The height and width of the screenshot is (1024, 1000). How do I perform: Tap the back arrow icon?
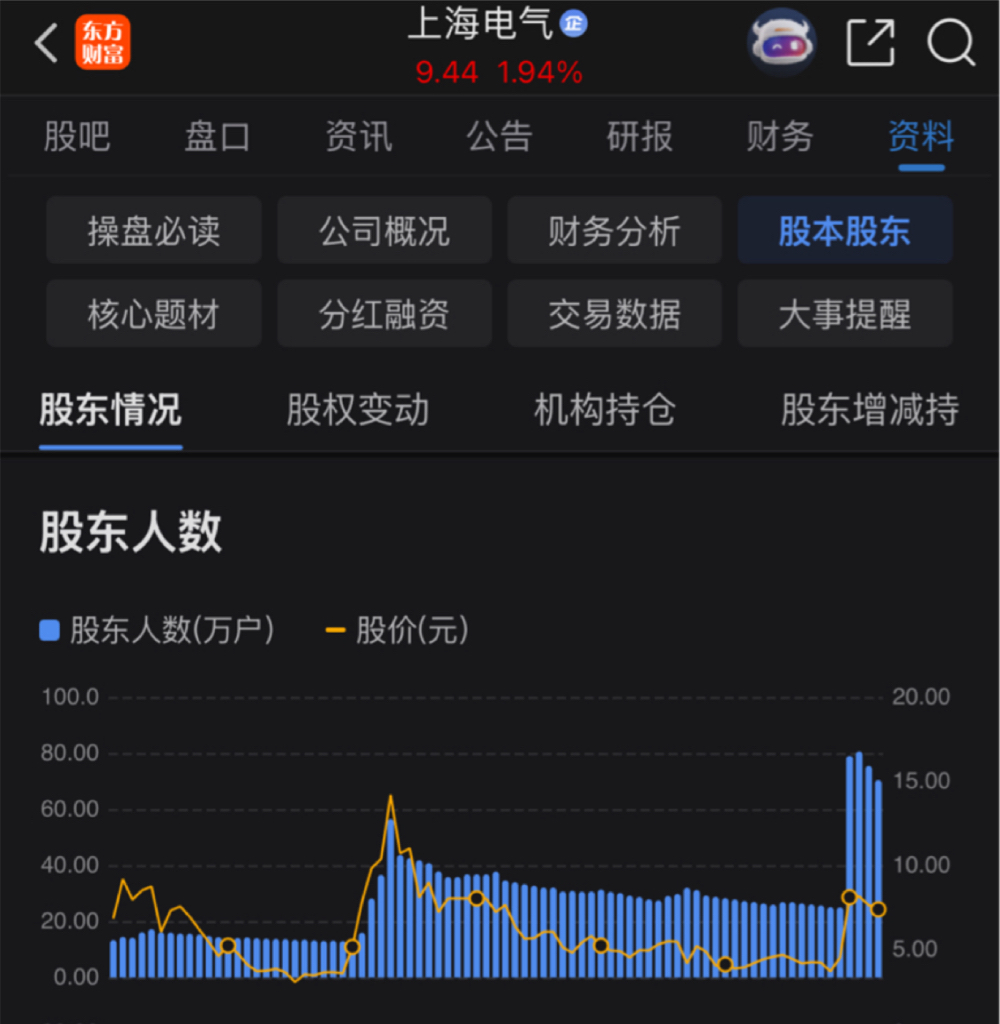[x=46, y=43]
